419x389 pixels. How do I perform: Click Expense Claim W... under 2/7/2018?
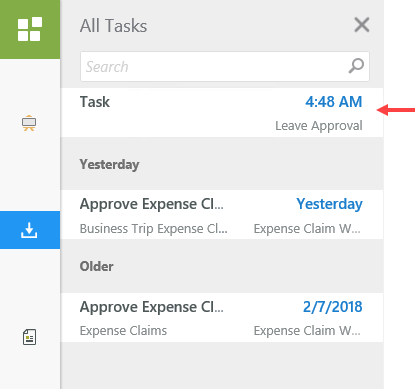pyautogui.click(x=307, y=331)
